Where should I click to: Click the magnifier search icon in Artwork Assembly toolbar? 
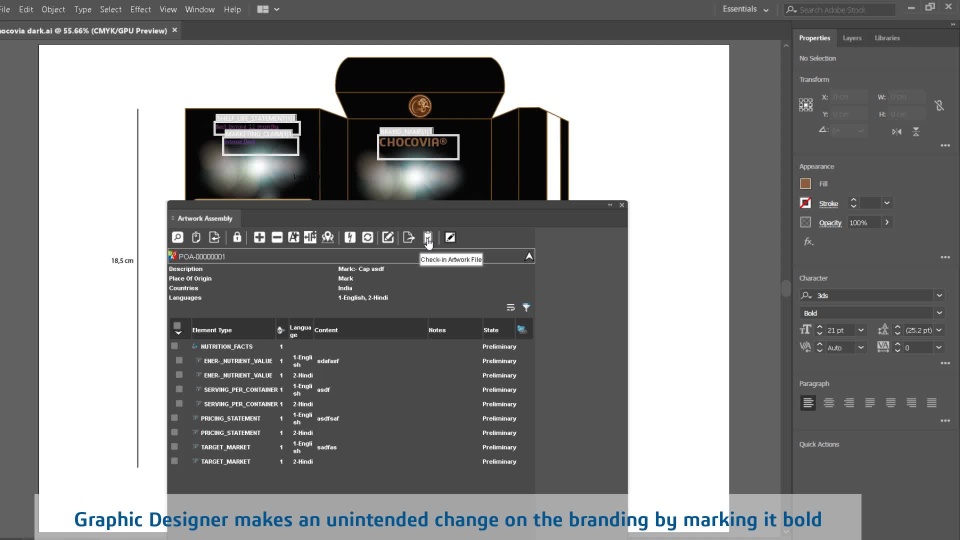[178, 238]
